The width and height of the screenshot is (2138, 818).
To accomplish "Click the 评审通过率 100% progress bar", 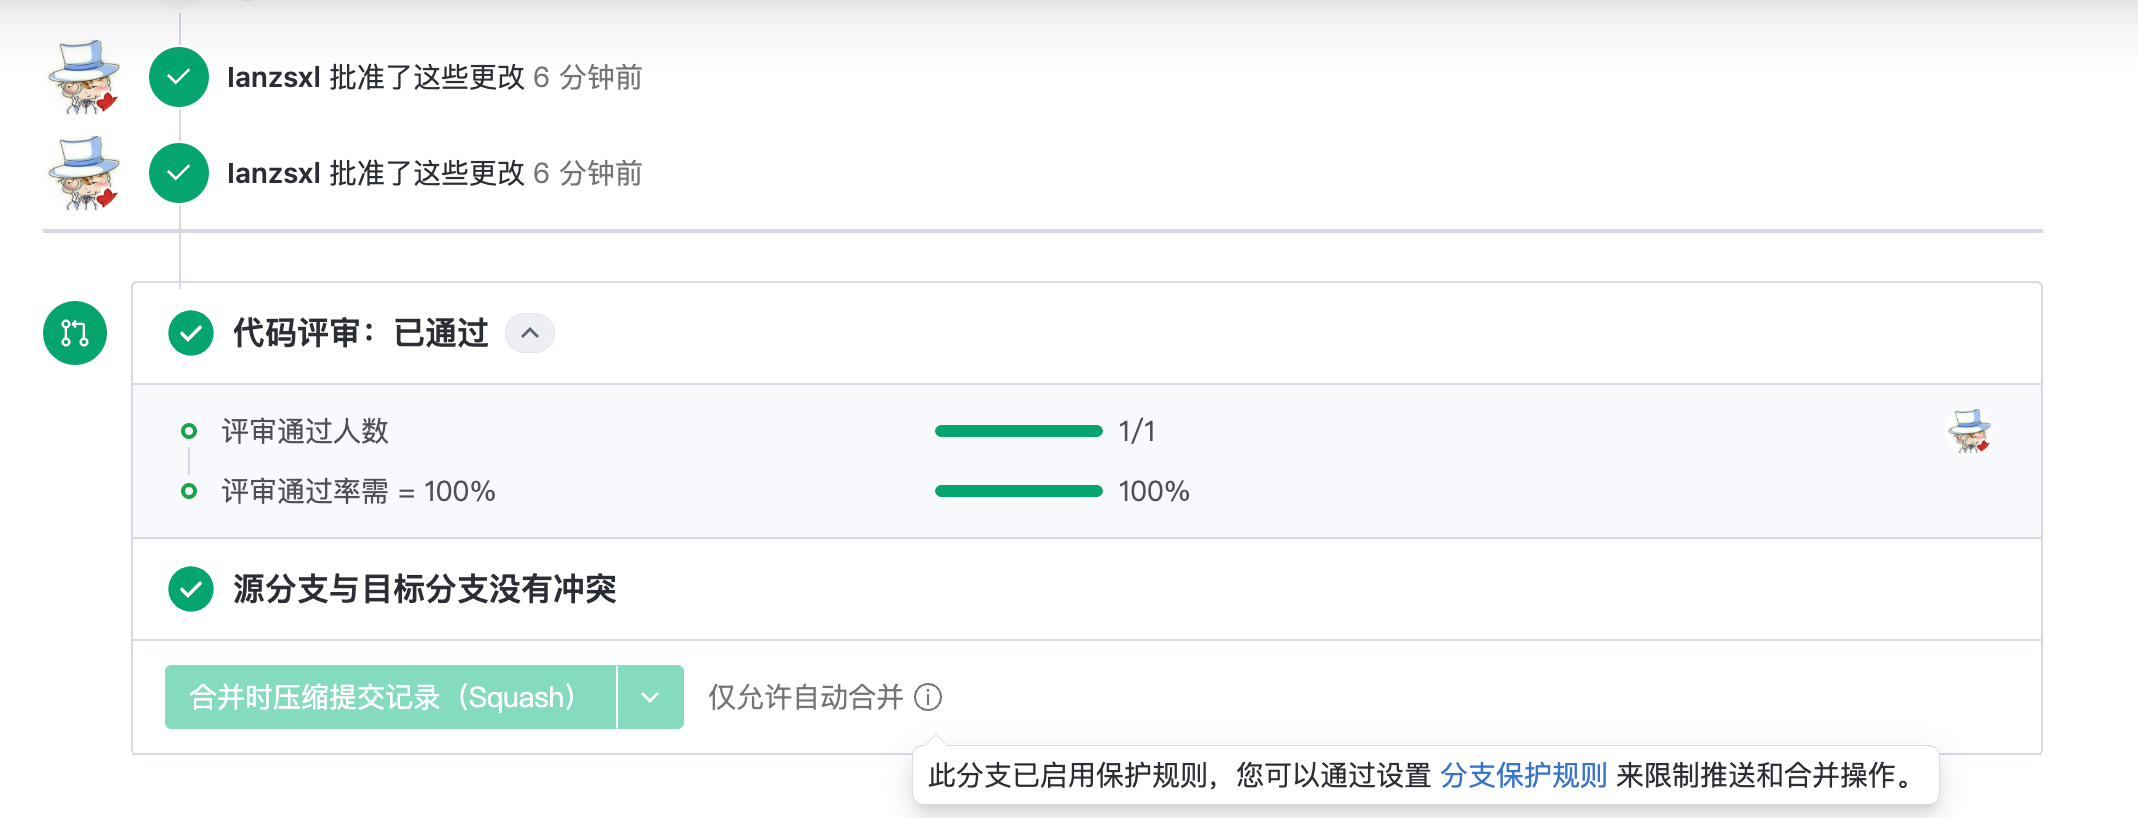I will point(1018,491).
